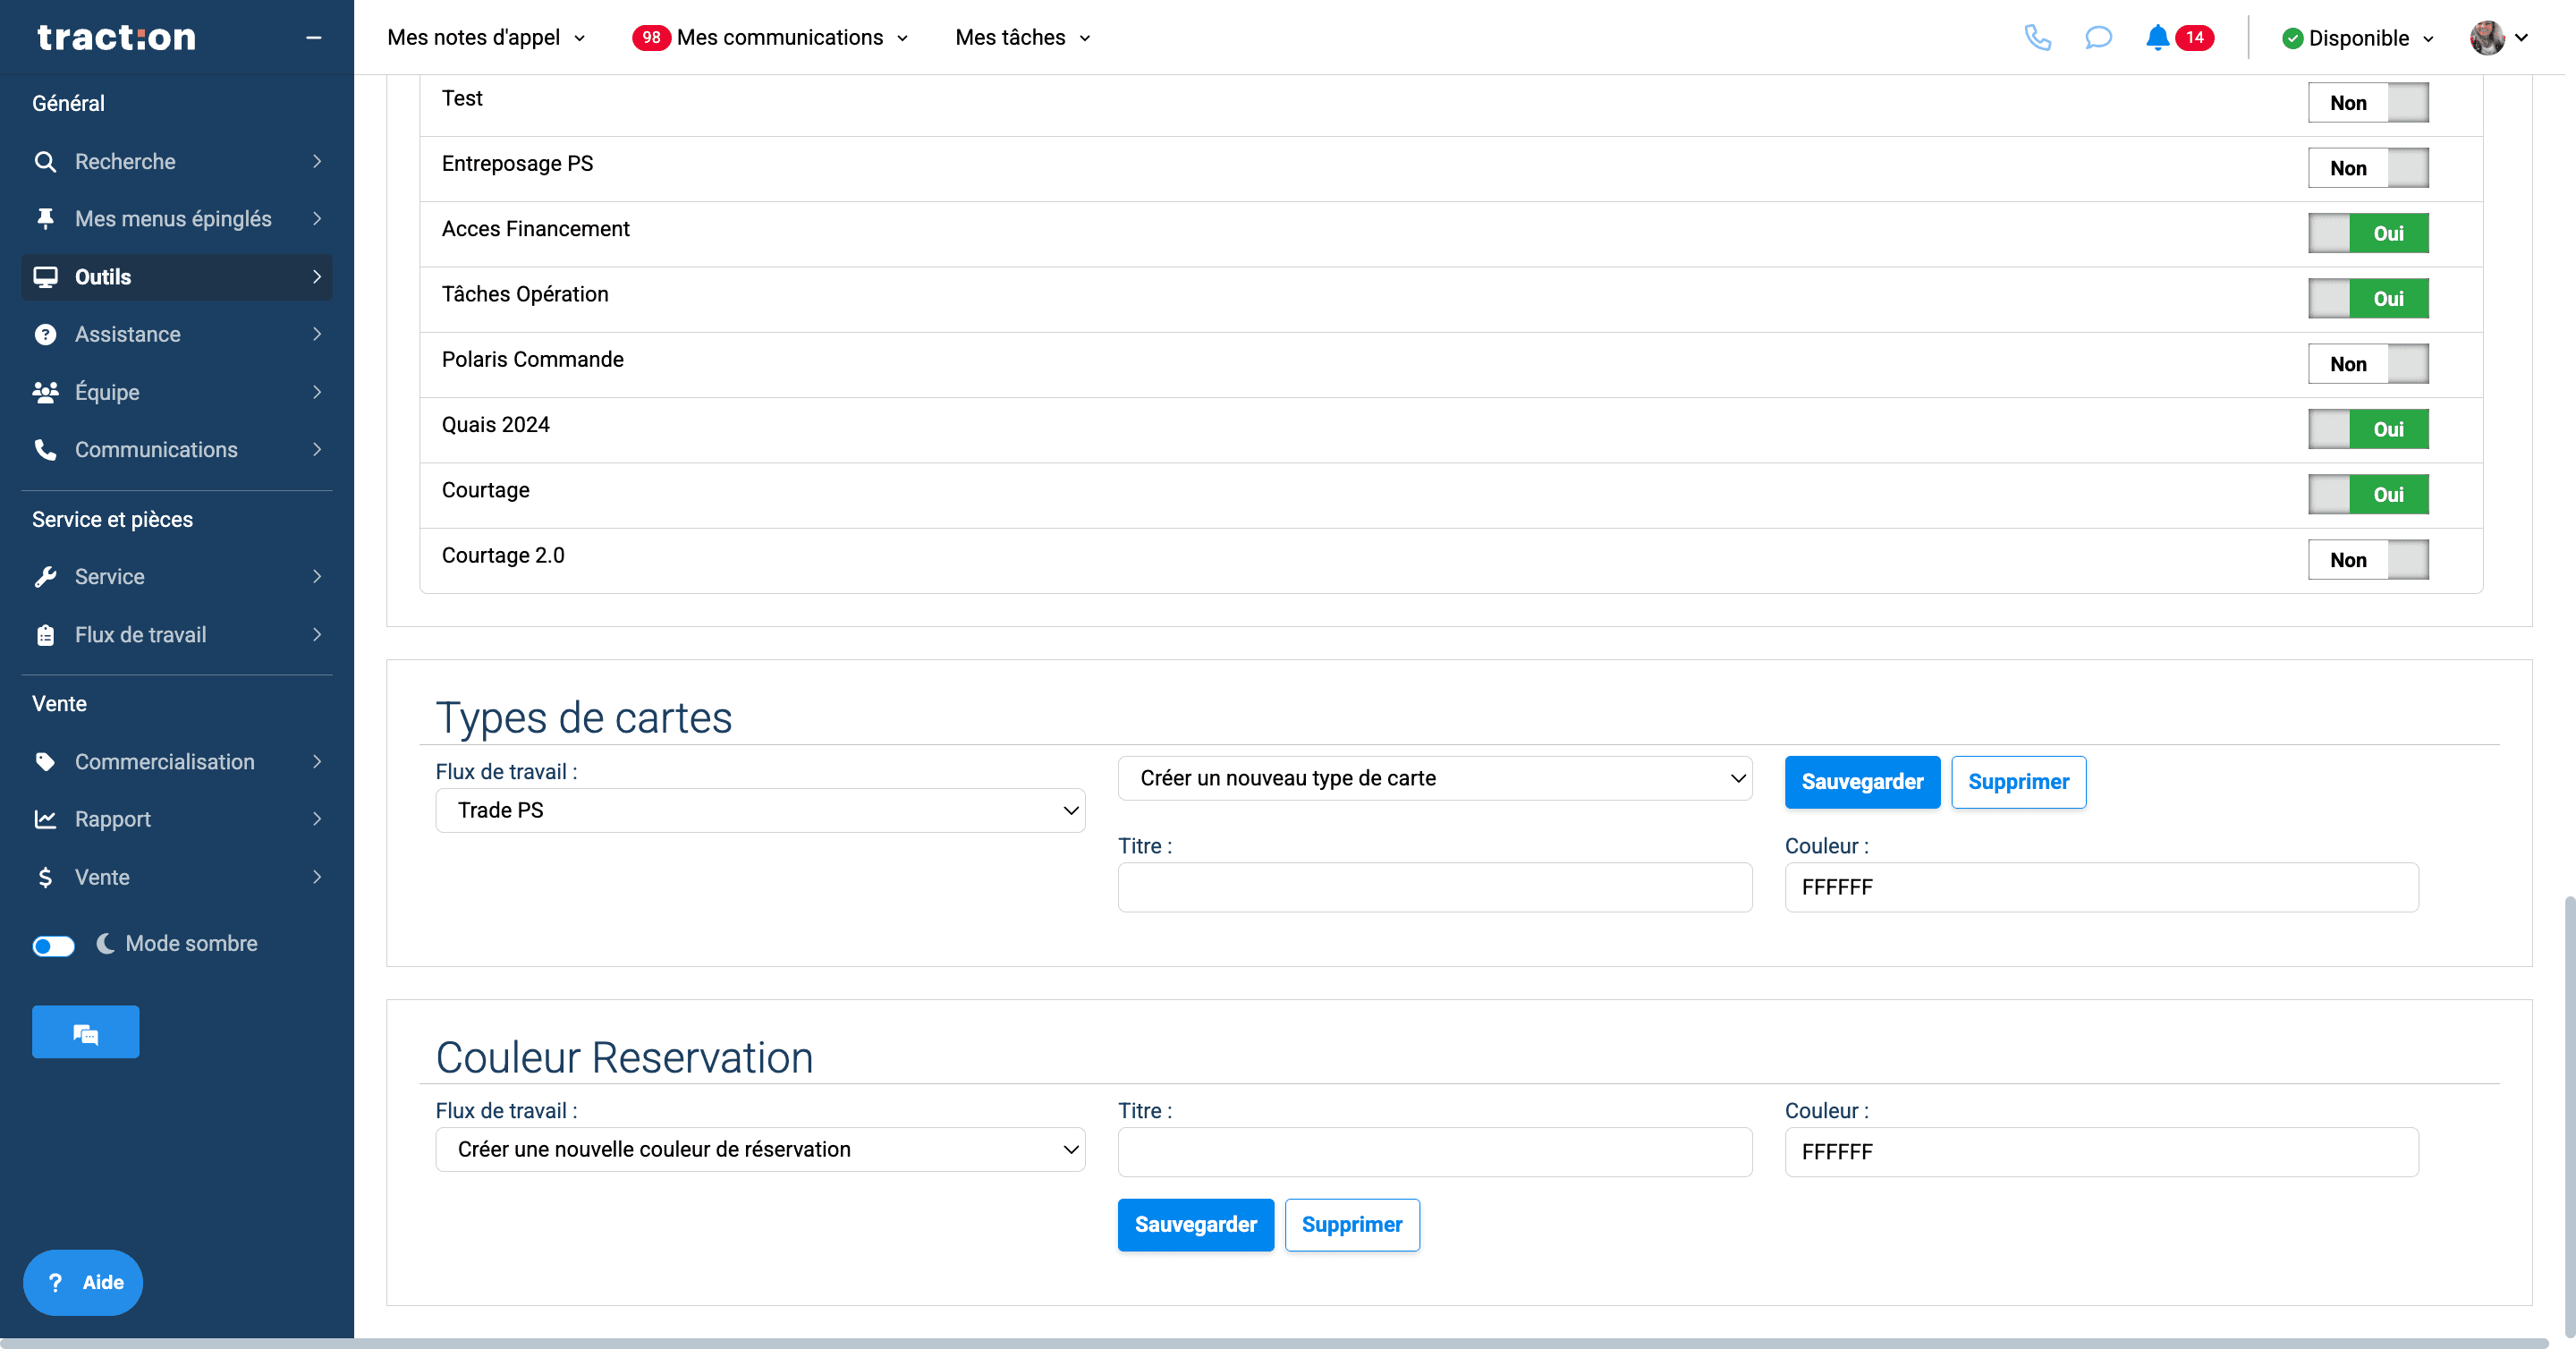Click the red 14 notification badge

point(2194,37)
